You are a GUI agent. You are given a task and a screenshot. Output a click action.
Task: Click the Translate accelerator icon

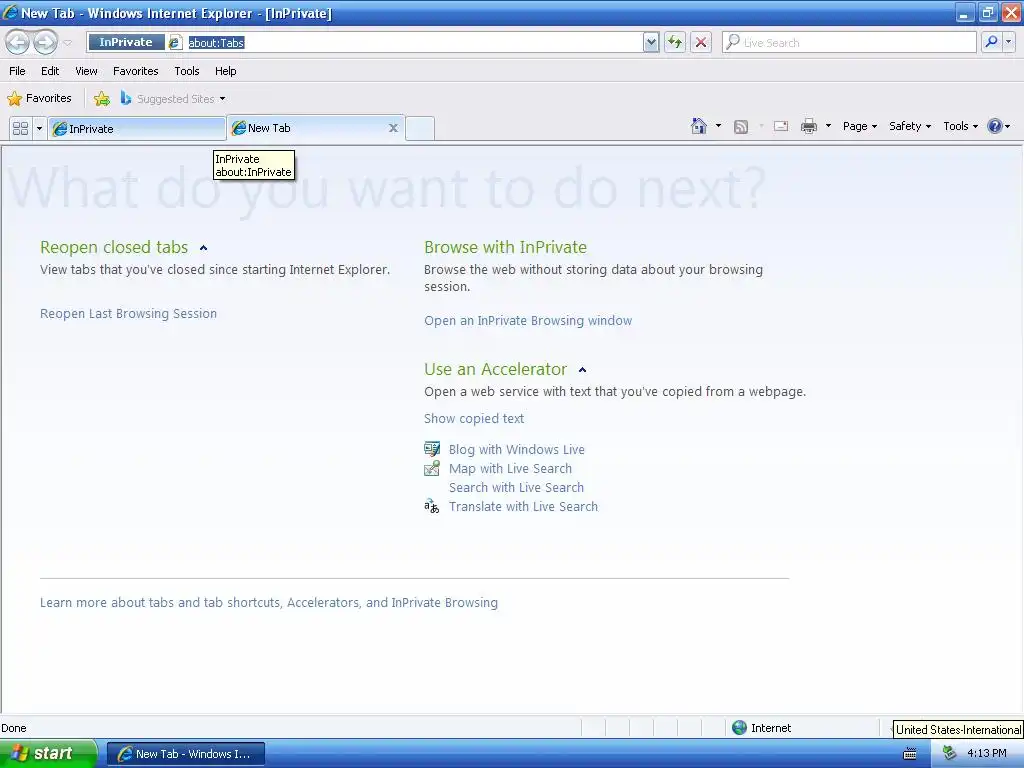[x=432, y=506]
